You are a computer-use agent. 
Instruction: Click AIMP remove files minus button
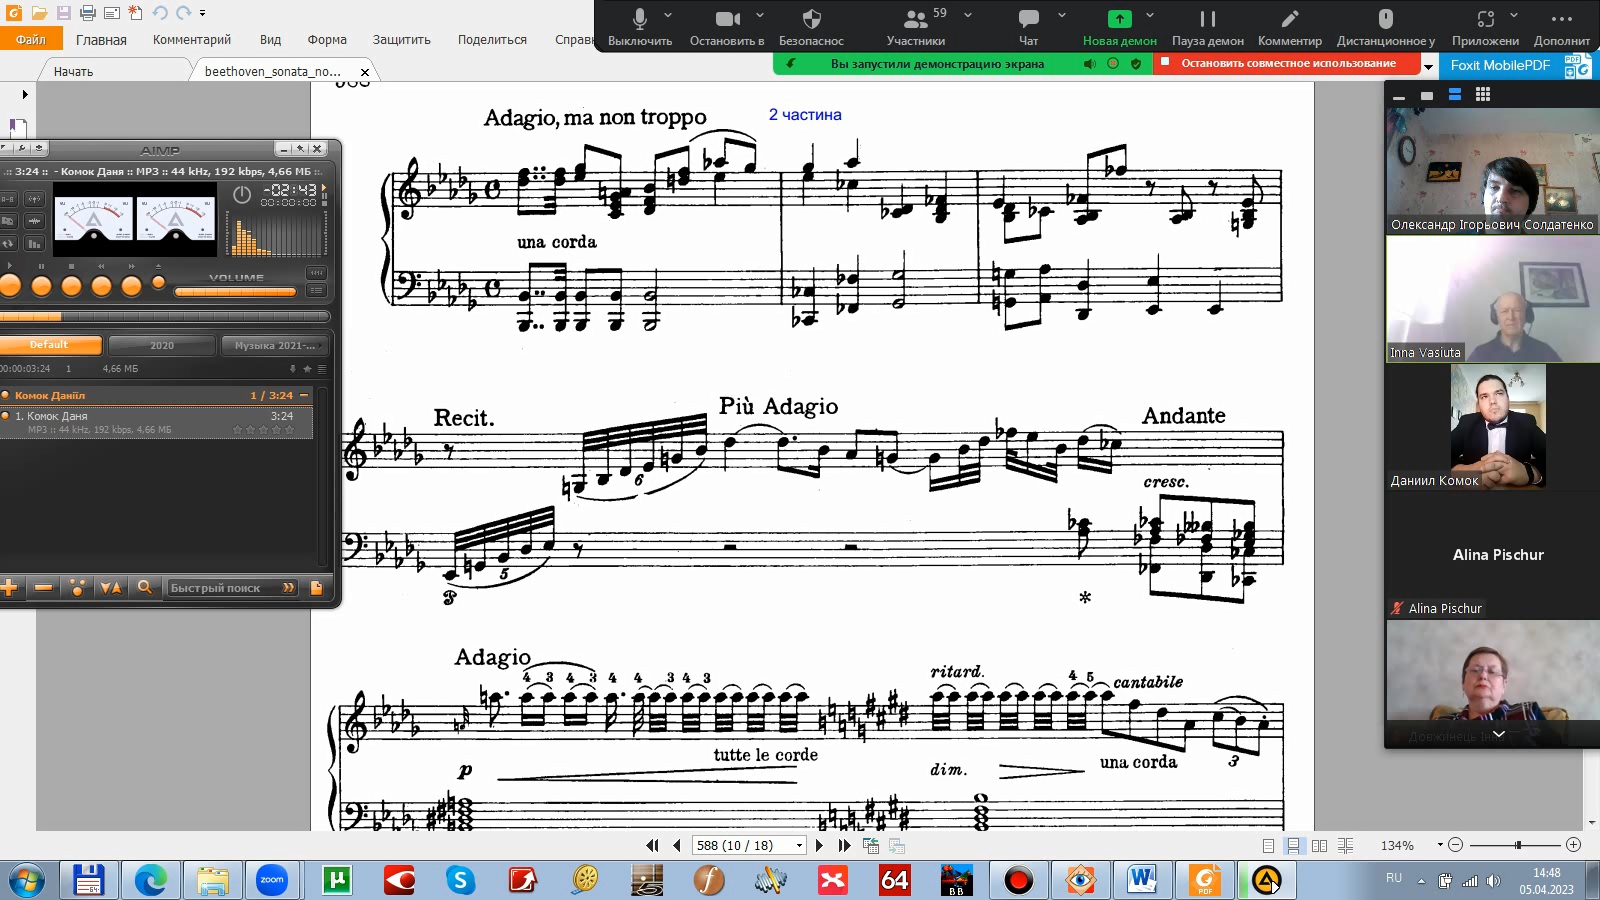43,588
